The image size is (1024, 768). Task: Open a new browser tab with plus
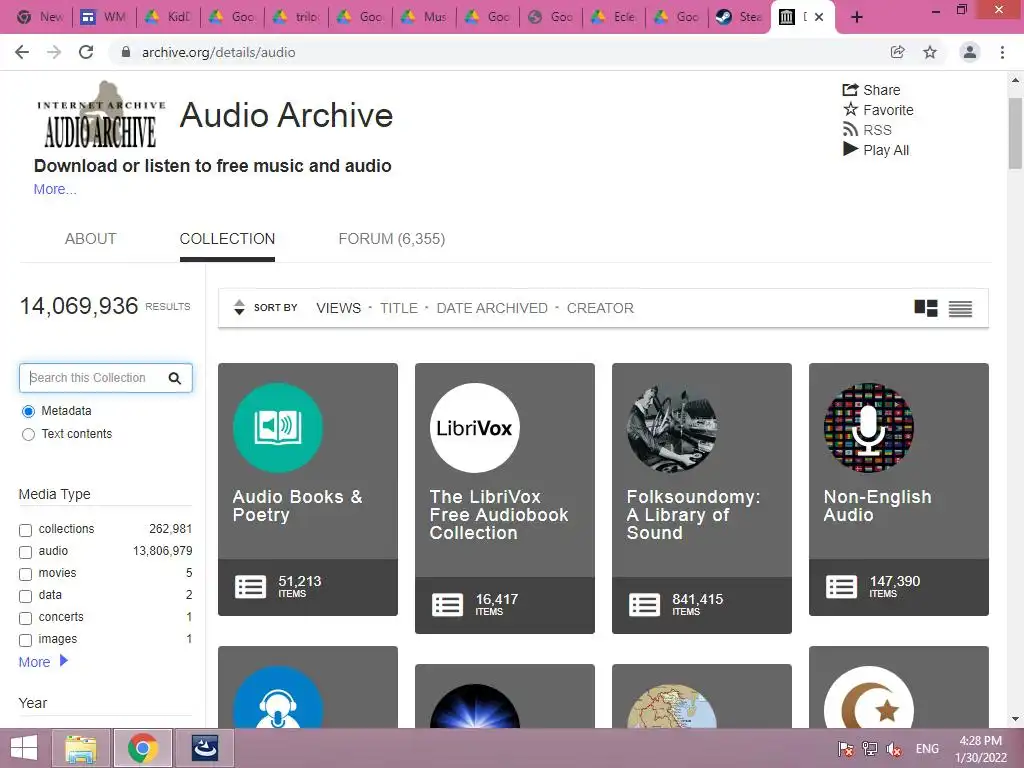857,18
